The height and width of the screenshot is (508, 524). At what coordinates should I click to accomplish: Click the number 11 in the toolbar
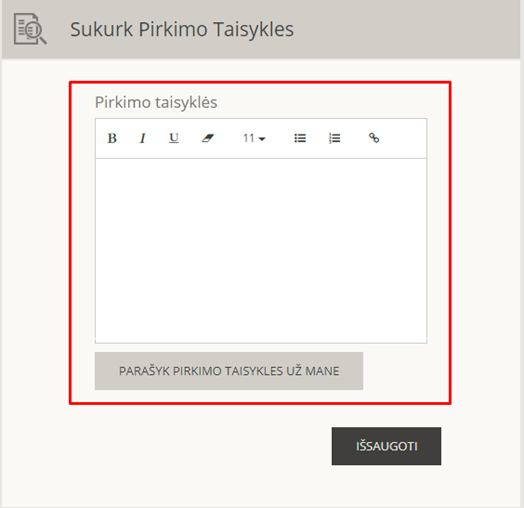pos(249,138)
